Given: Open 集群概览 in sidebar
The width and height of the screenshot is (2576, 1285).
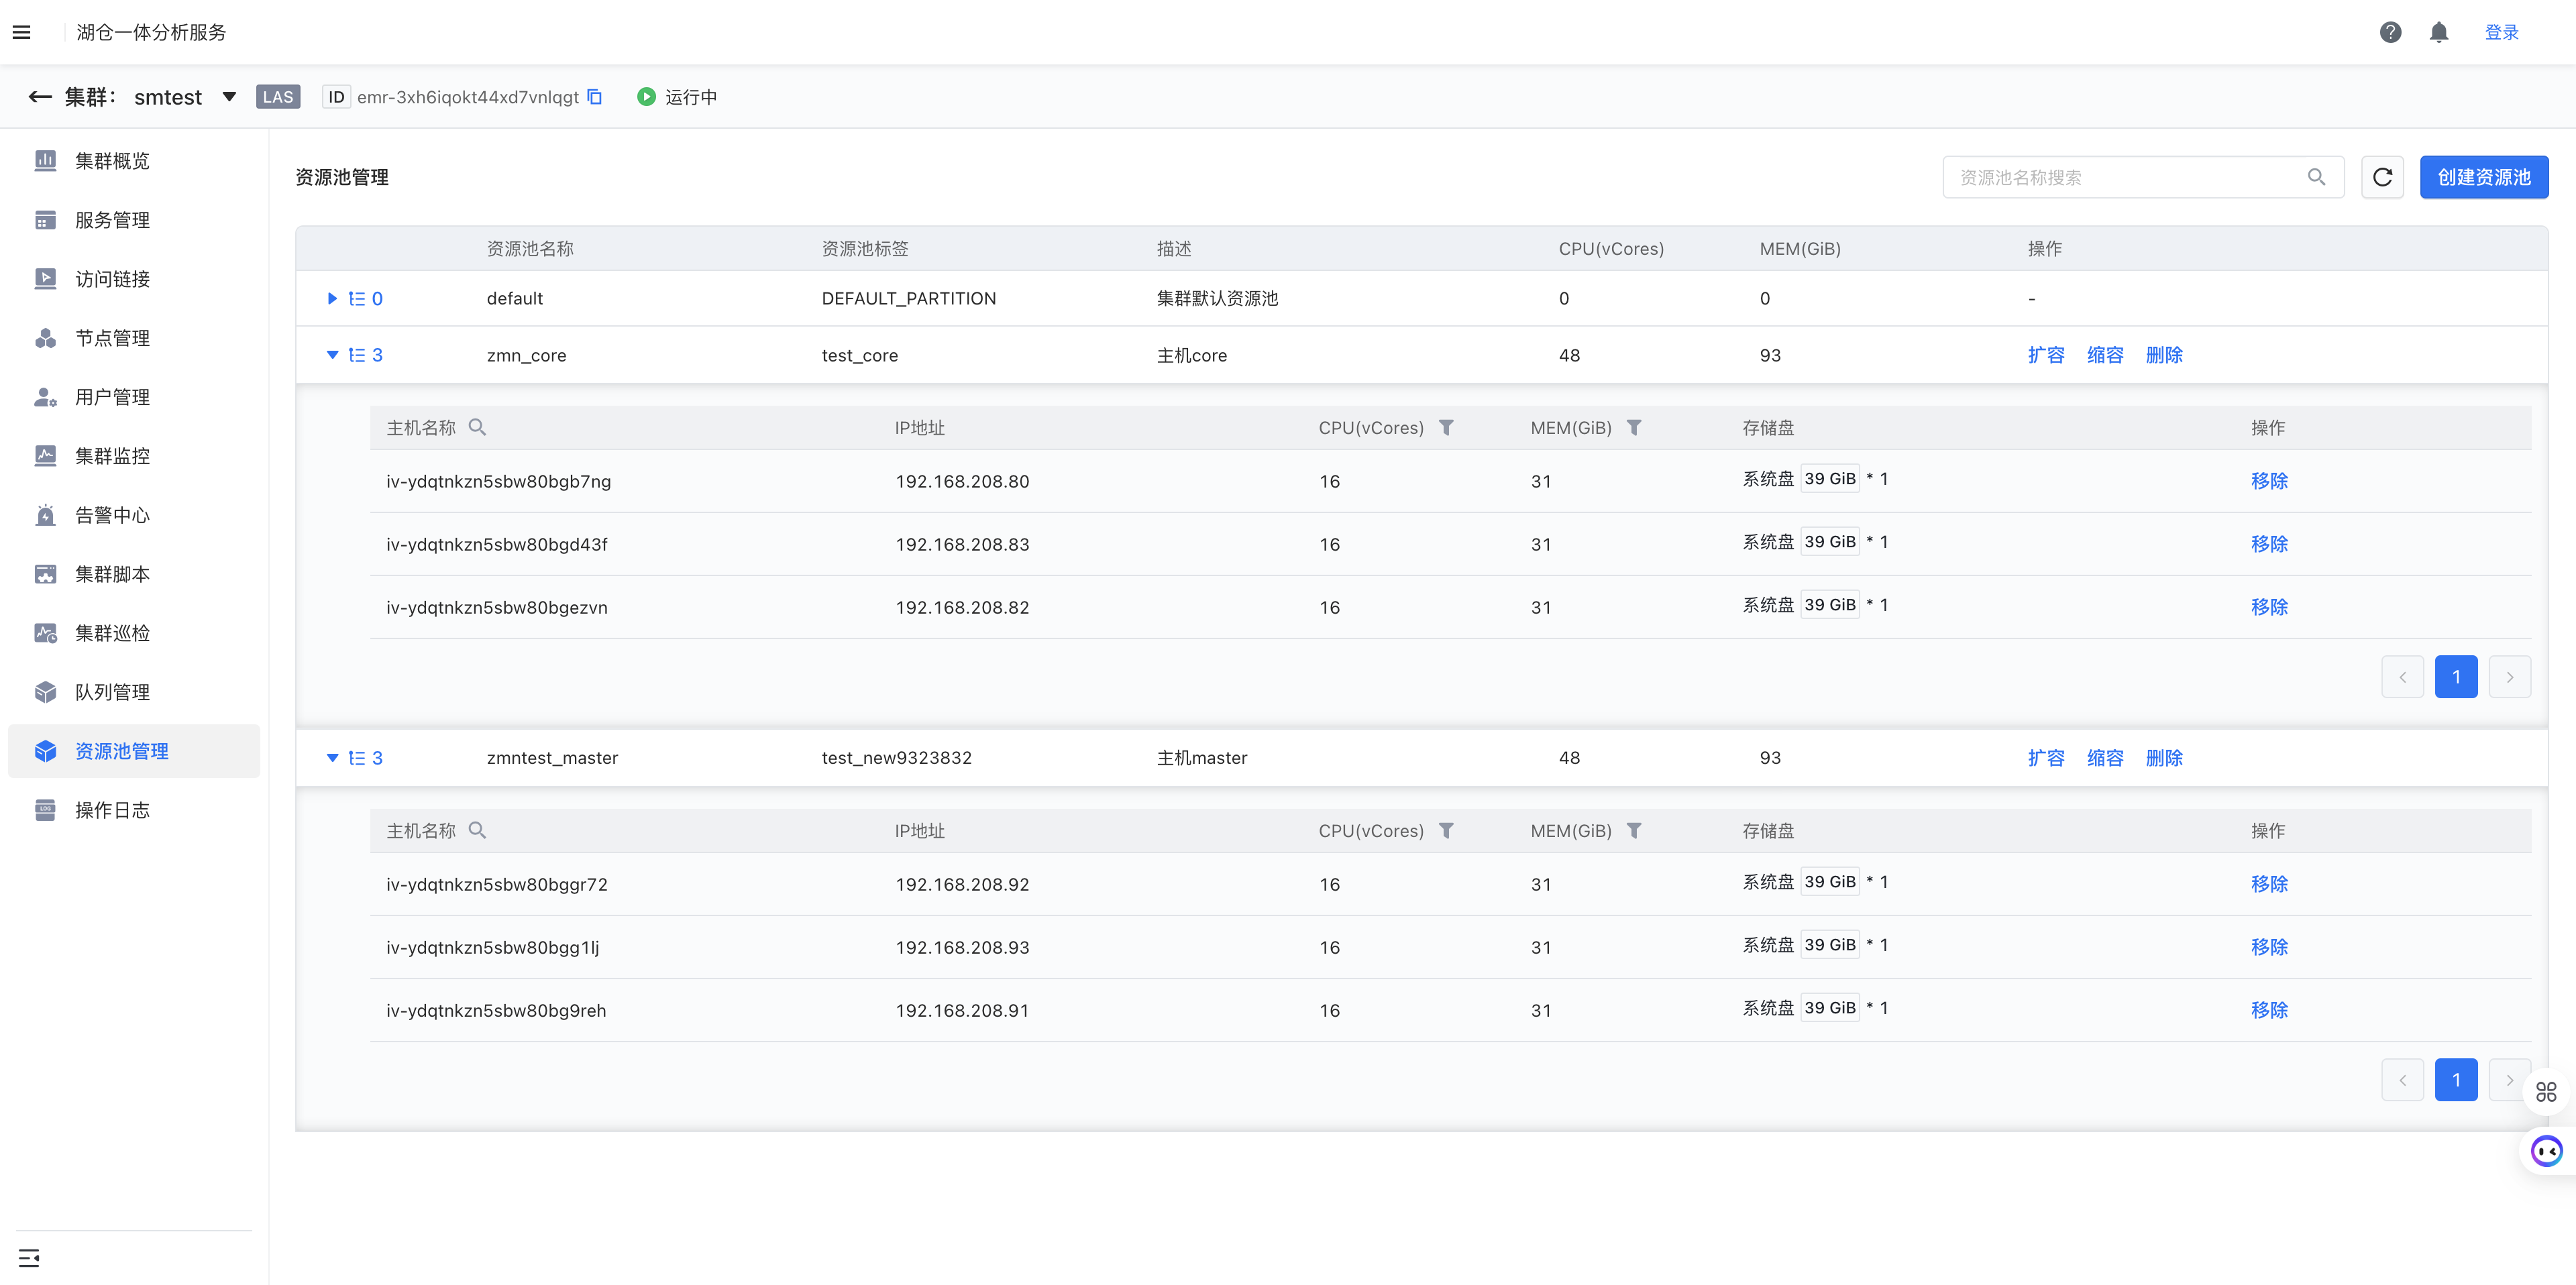Looking at the screenshot, I should pyautogui.click(x=112, y=161).
